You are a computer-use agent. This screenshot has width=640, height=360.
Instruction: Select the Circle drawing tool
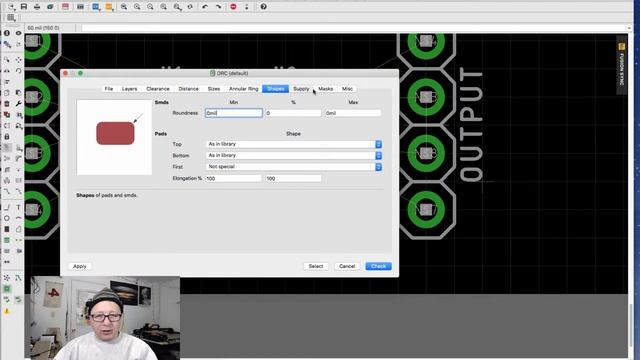(x=7, y=218)
